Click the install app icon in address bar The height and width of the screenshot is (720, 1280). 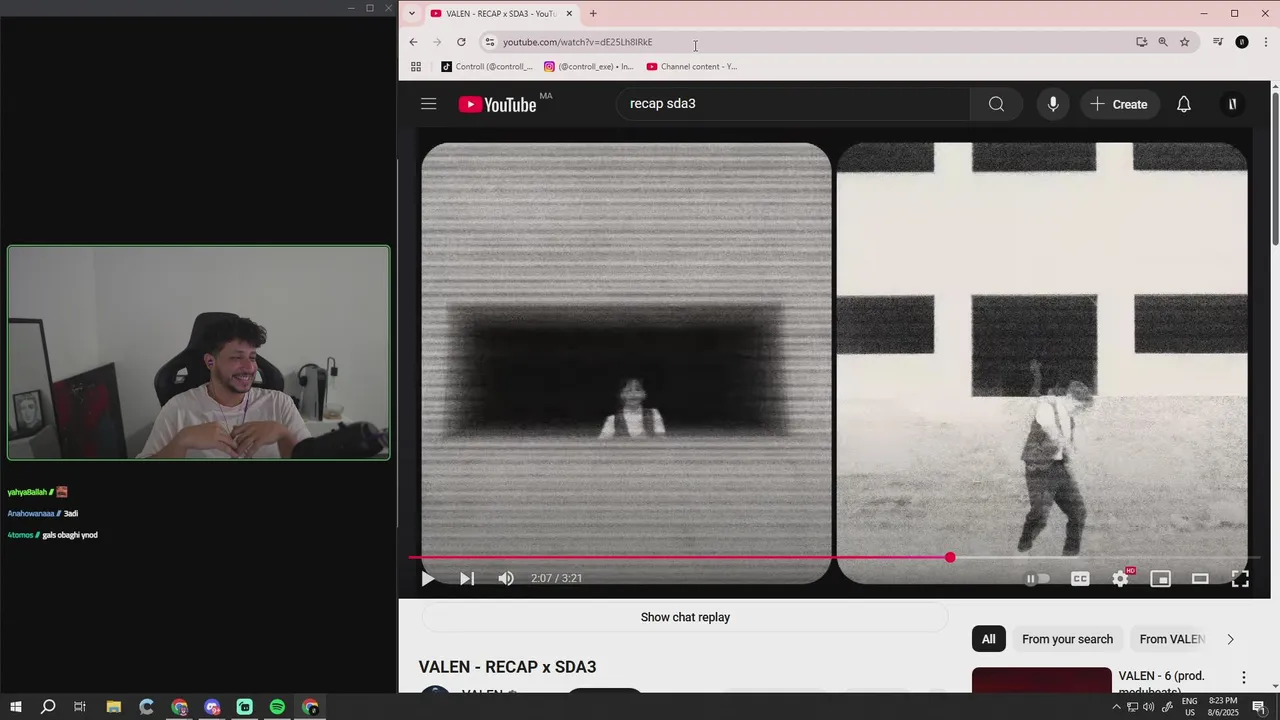click(1141, 42)
